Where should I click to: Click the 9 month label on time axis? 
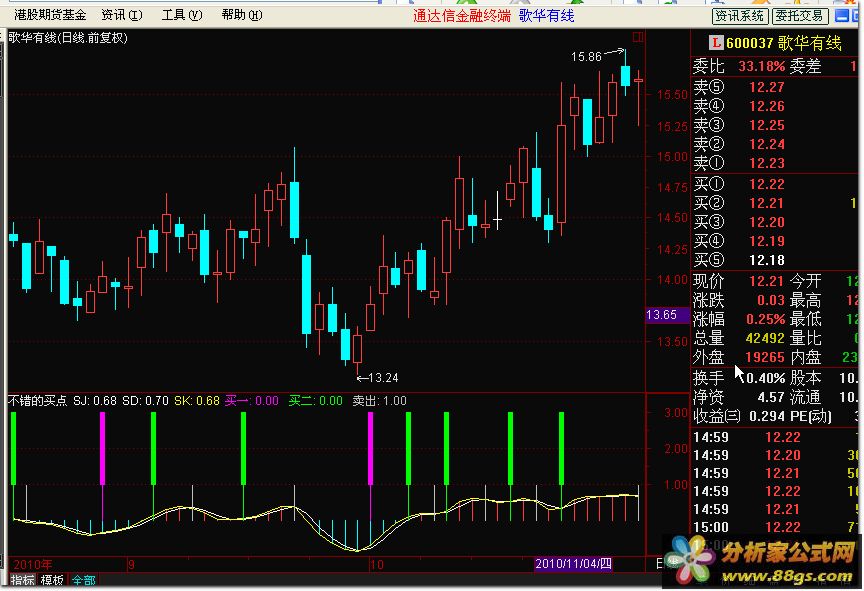coord(131,565)
